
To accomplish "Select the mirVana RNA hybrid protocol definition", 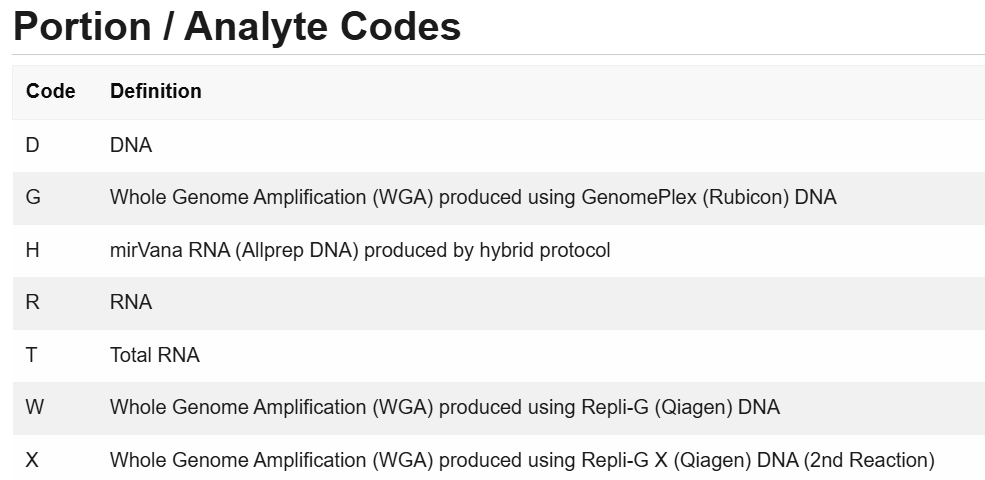I will 360,250.
